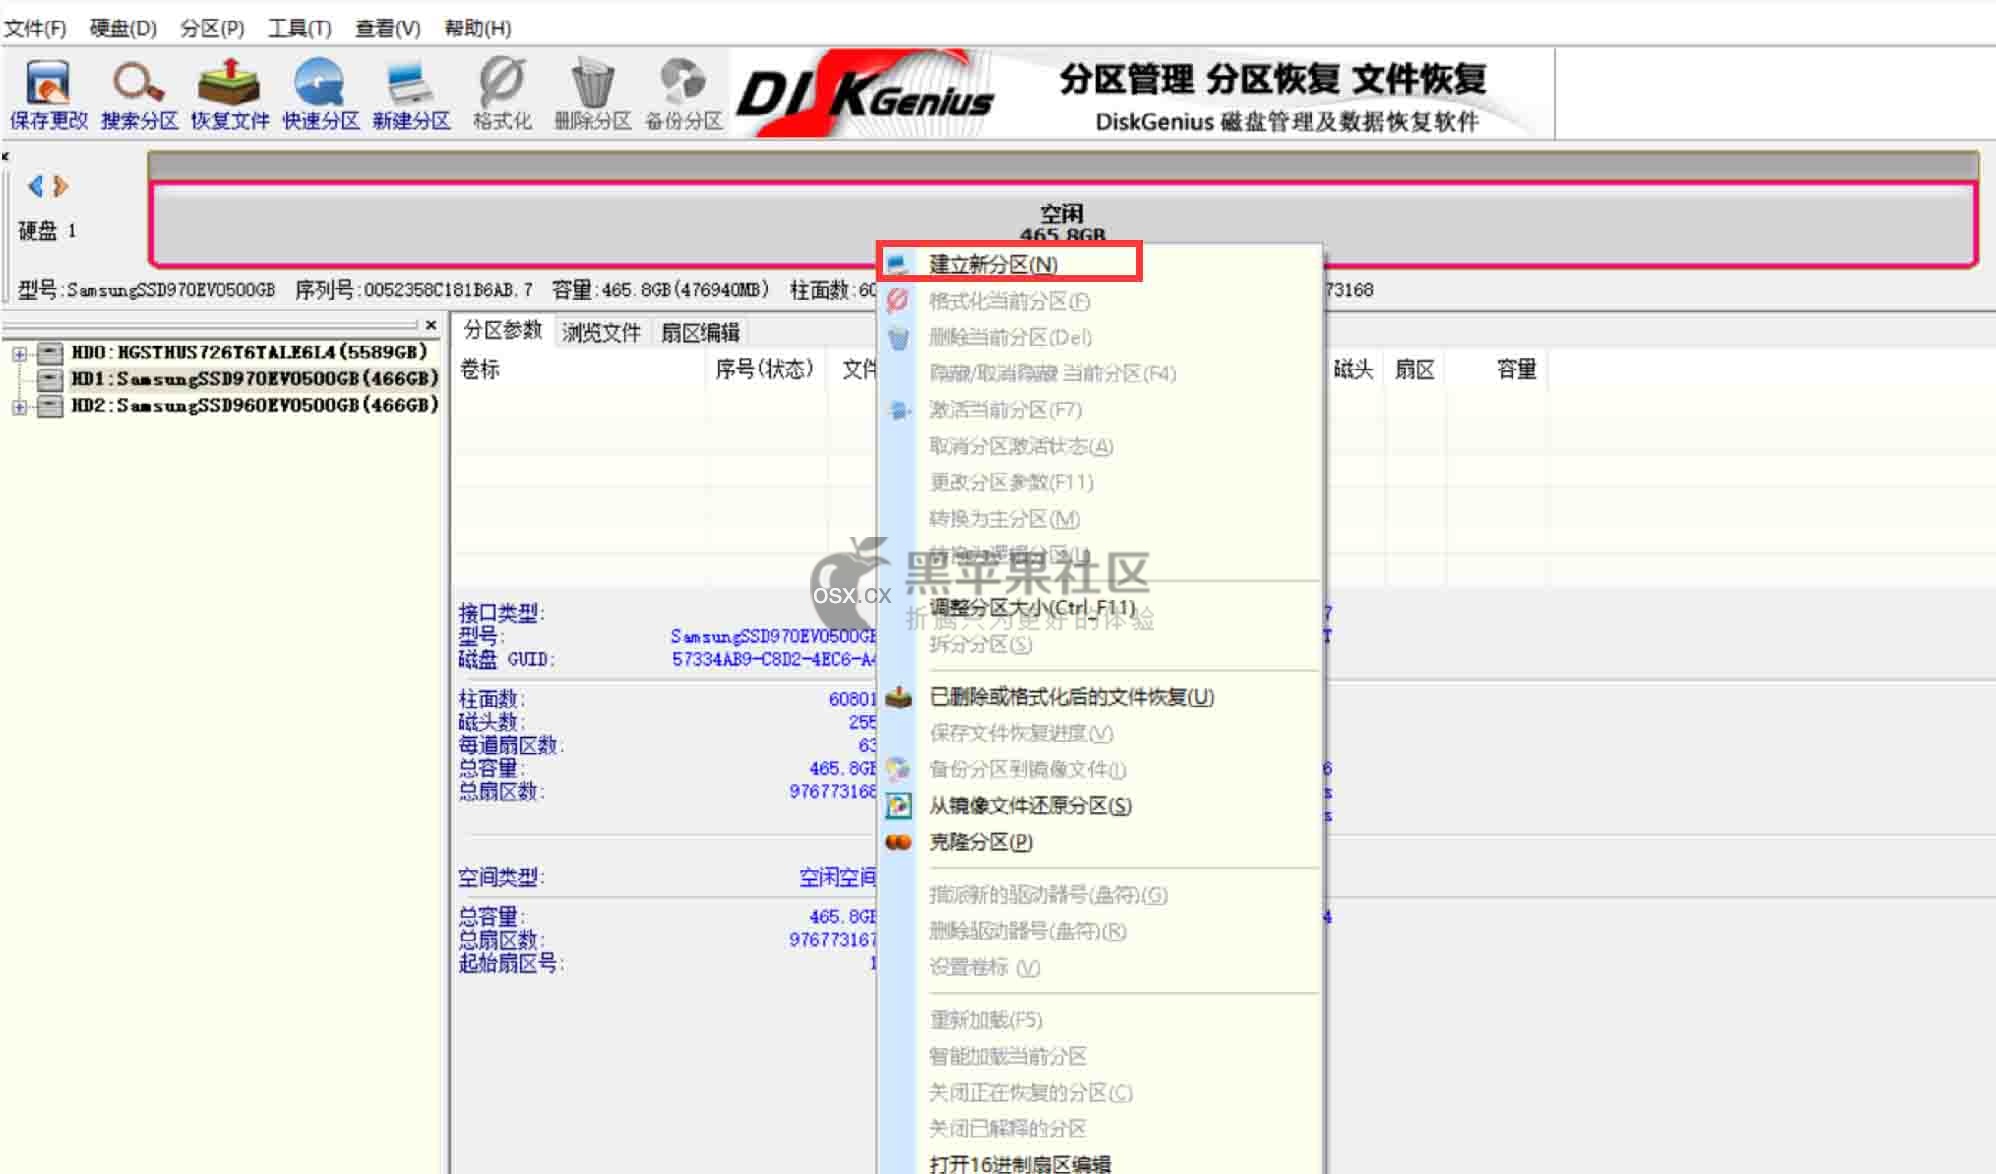
Task: Switch to the 浏览文件 tab
Action: coord(600,332)
